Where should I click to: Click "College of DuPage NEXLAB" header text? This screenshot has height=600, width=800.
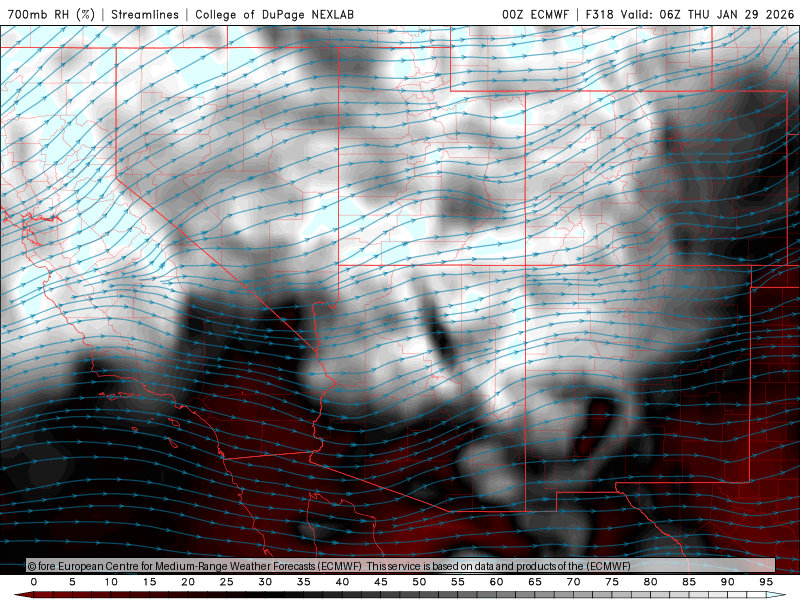[274, 14]
